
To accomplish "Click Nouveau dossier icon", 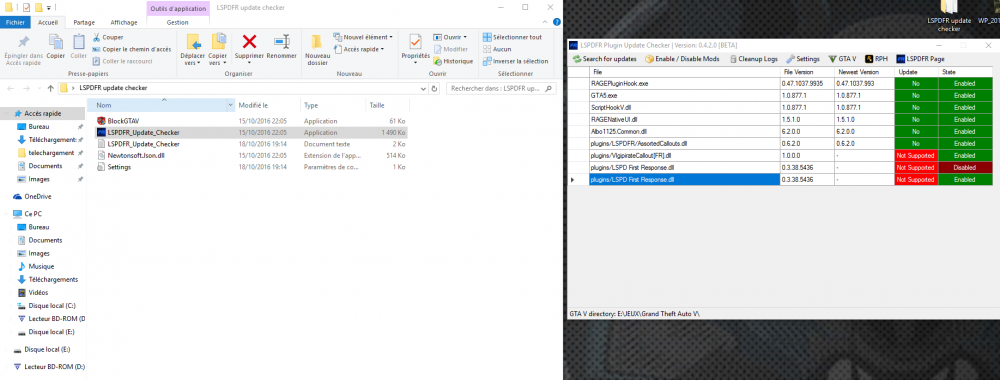I will pos(316,42).
